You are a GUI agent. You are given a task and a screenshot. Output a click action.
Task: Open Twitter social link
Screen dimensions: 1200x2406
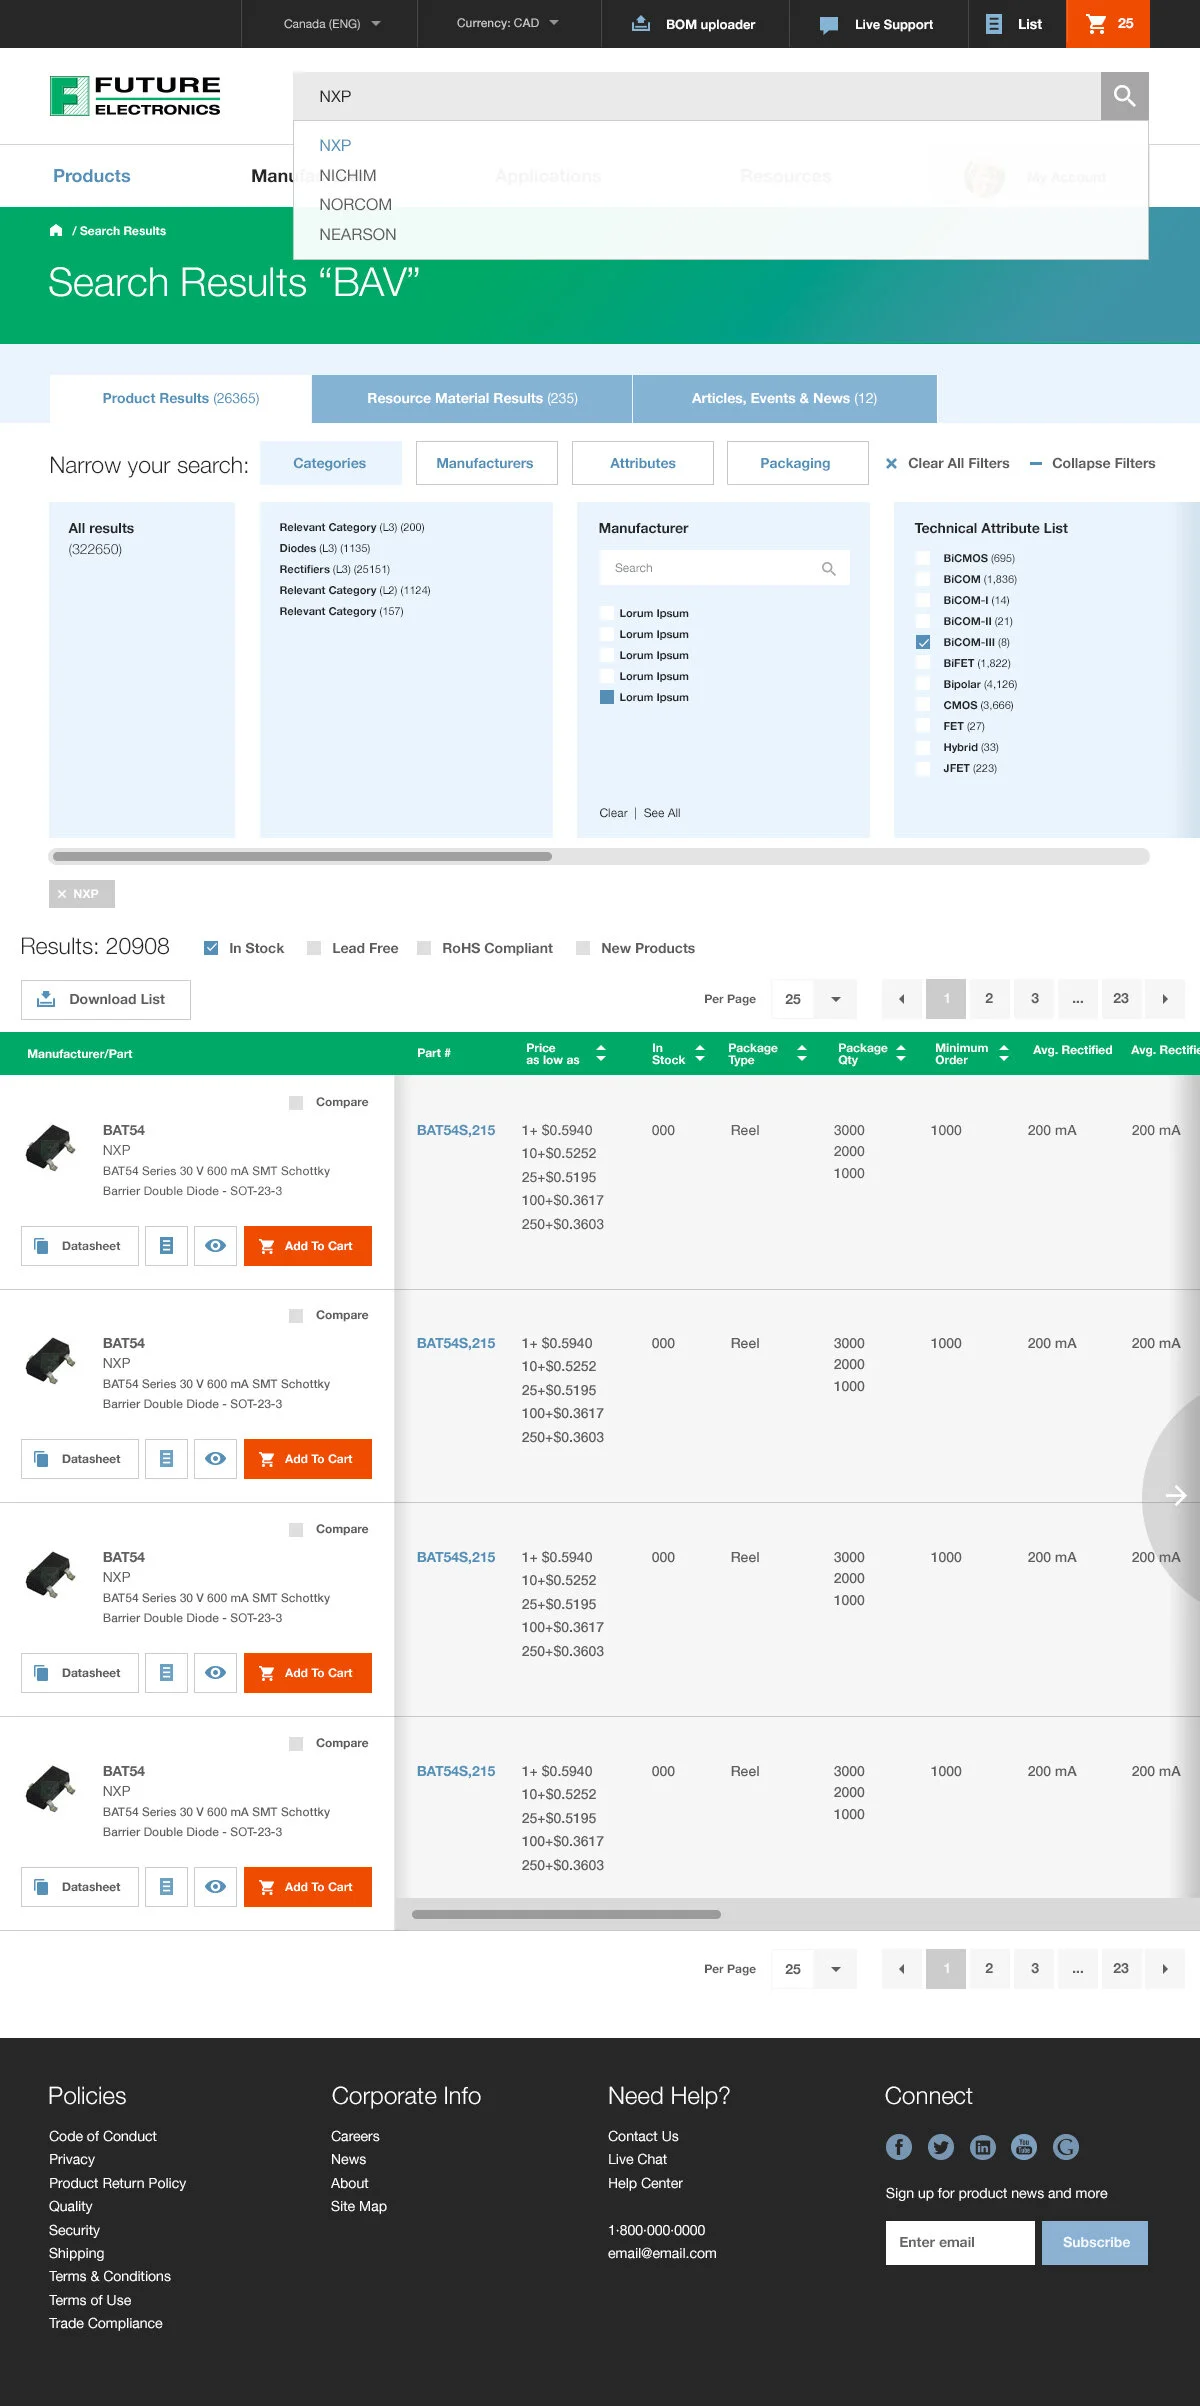click(941, 2147)
